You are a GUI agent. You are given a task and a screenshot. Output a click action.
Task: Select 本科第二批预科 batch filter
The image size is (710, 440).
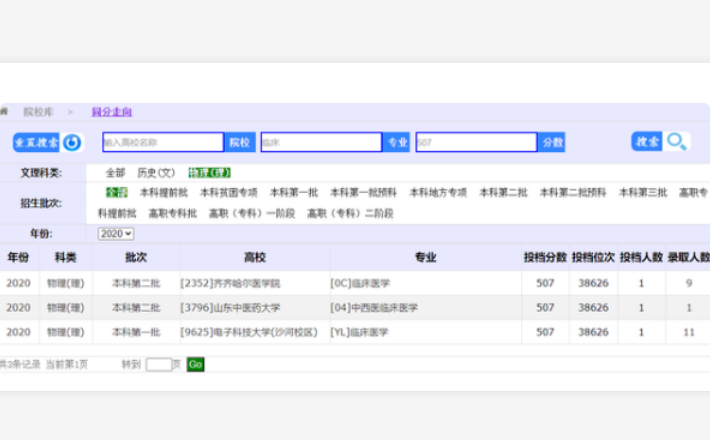pyautogui.click(x=573, y=192)
